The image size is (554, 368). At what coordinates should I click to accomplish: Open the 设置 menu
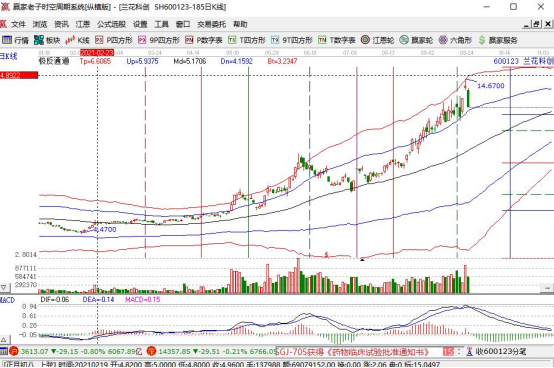point(140,24)
